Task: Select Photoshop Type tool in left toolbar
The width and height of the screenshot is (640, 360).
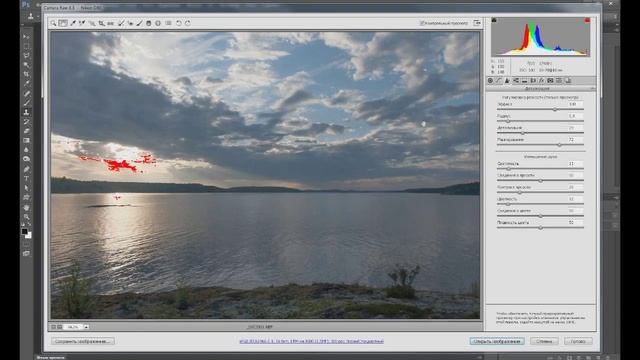Action: click(27, 178)
